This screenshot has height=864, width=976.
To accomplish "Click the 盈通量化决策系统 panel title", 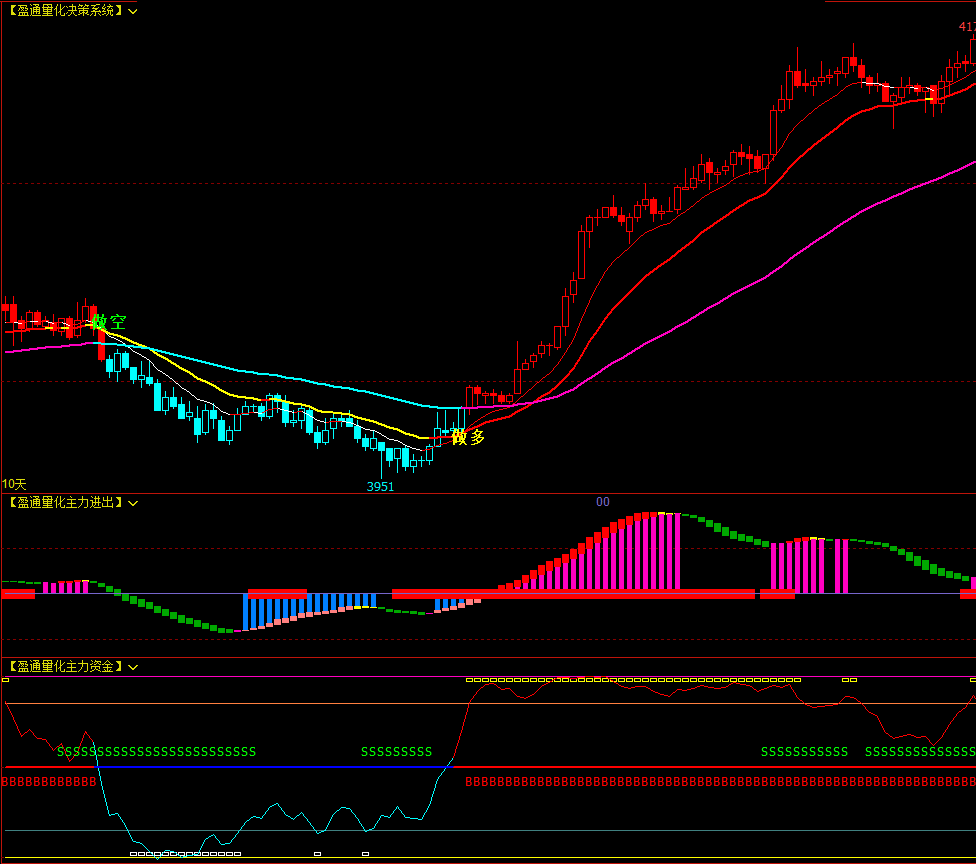I will (x=65, y=11).
